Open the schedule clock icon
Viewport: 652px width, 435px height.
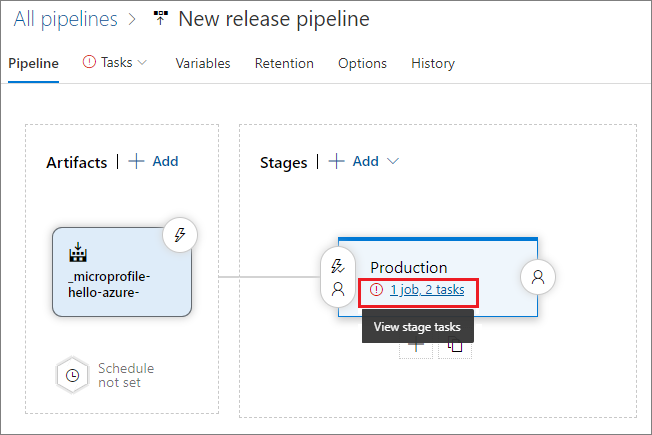[72, 375]
